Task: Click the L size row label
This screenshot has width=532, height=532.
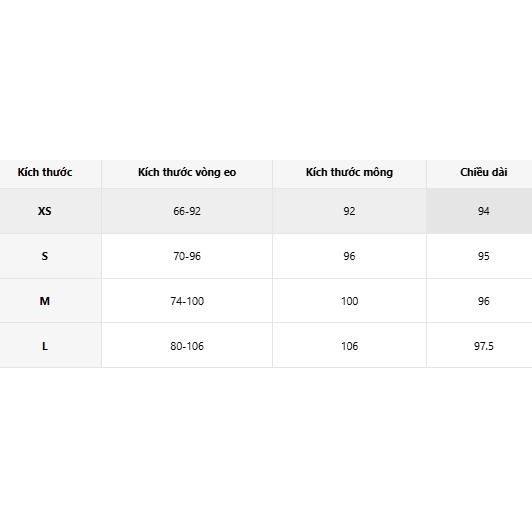Action: point(44,346)
